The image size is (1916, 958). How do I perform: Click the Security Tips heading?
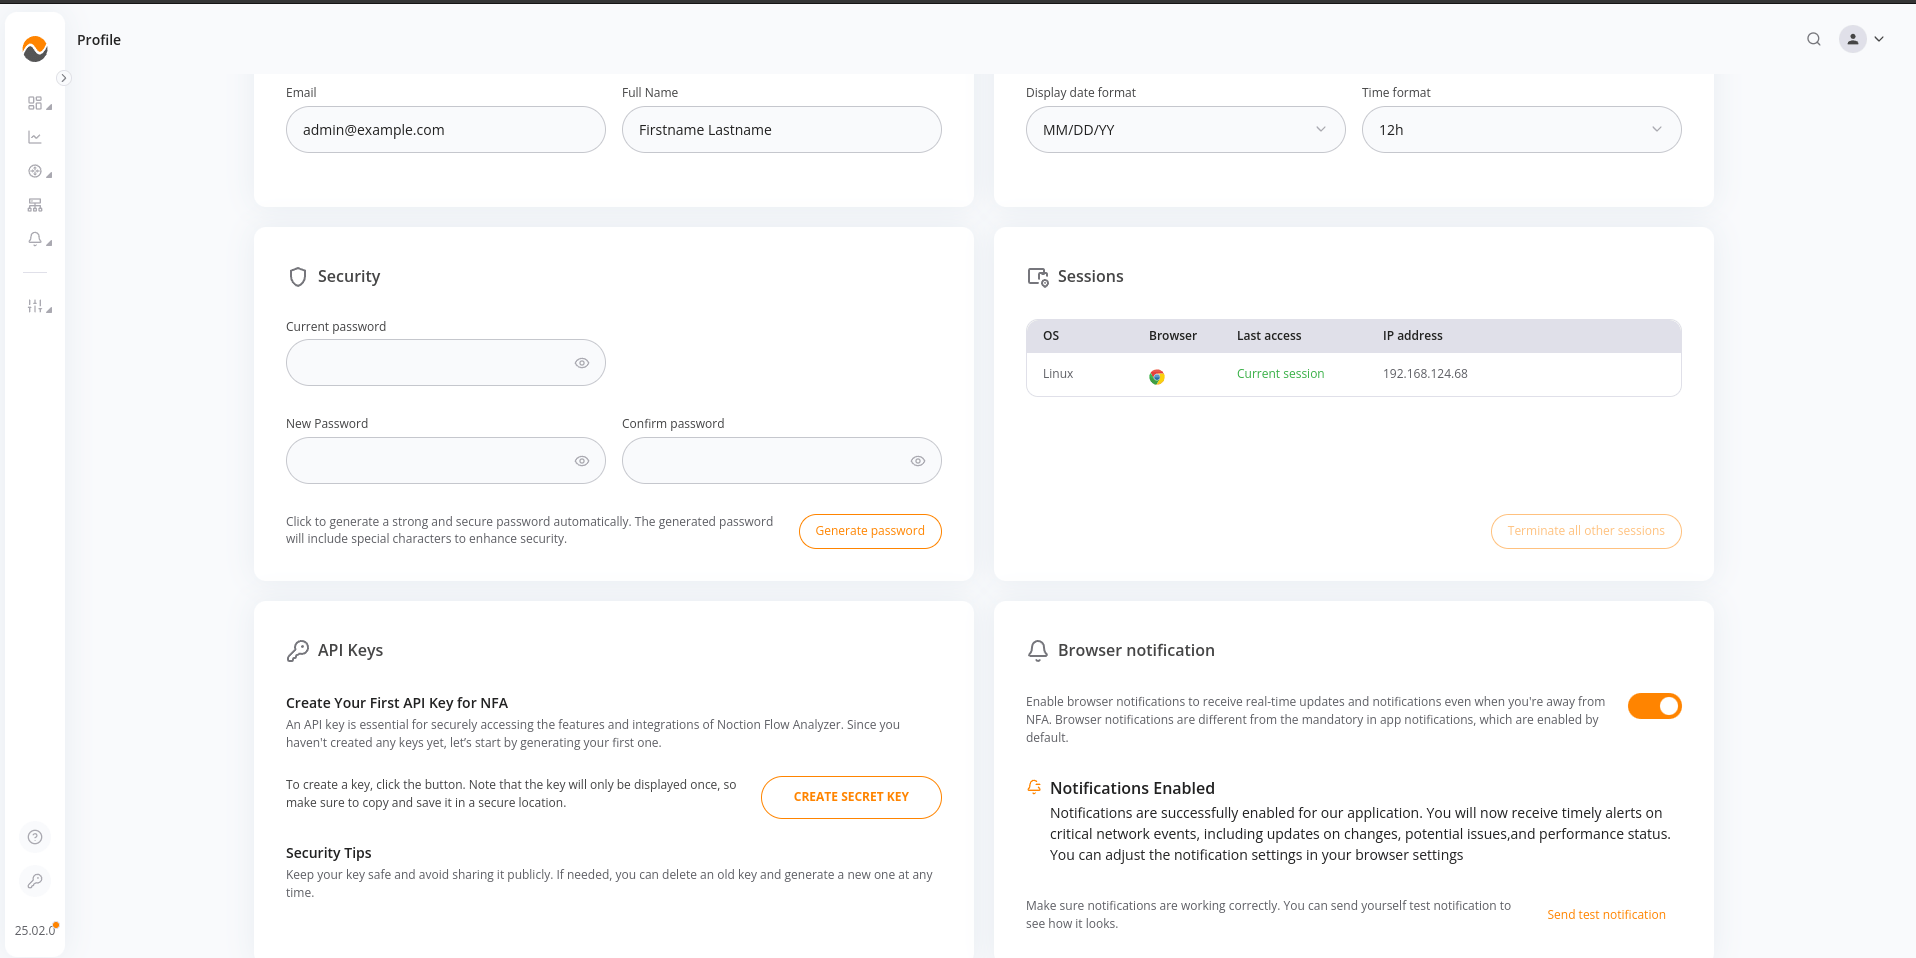pyautogui.click(x=328, y=853)
